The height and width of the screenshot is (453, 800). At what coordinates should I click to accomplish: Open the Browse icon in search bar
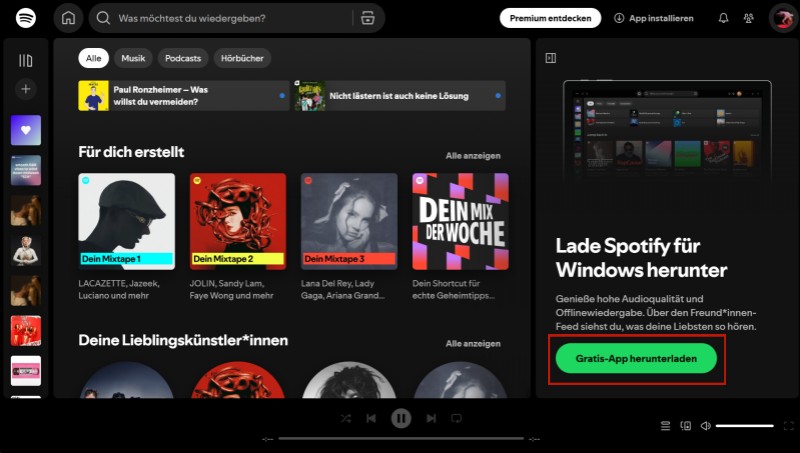point(367,18)
